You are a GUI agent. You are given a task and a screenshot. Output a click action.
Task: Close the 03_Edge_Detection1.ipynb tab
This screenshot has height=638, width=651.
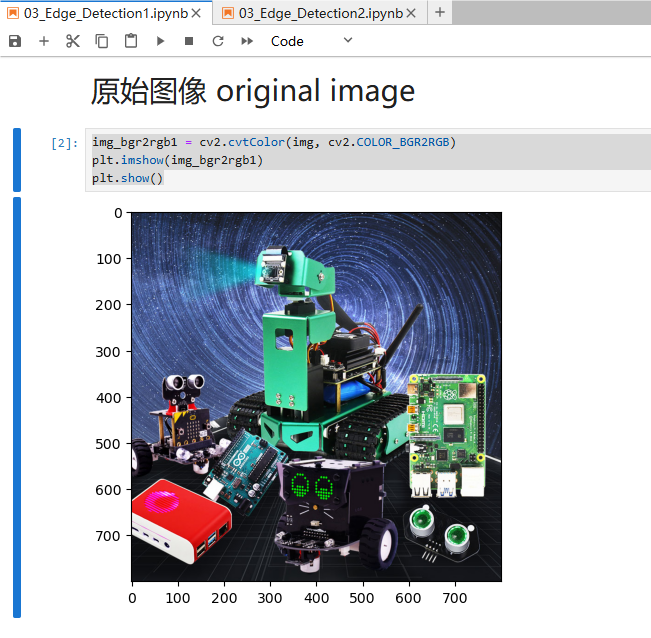pos(196,13)
